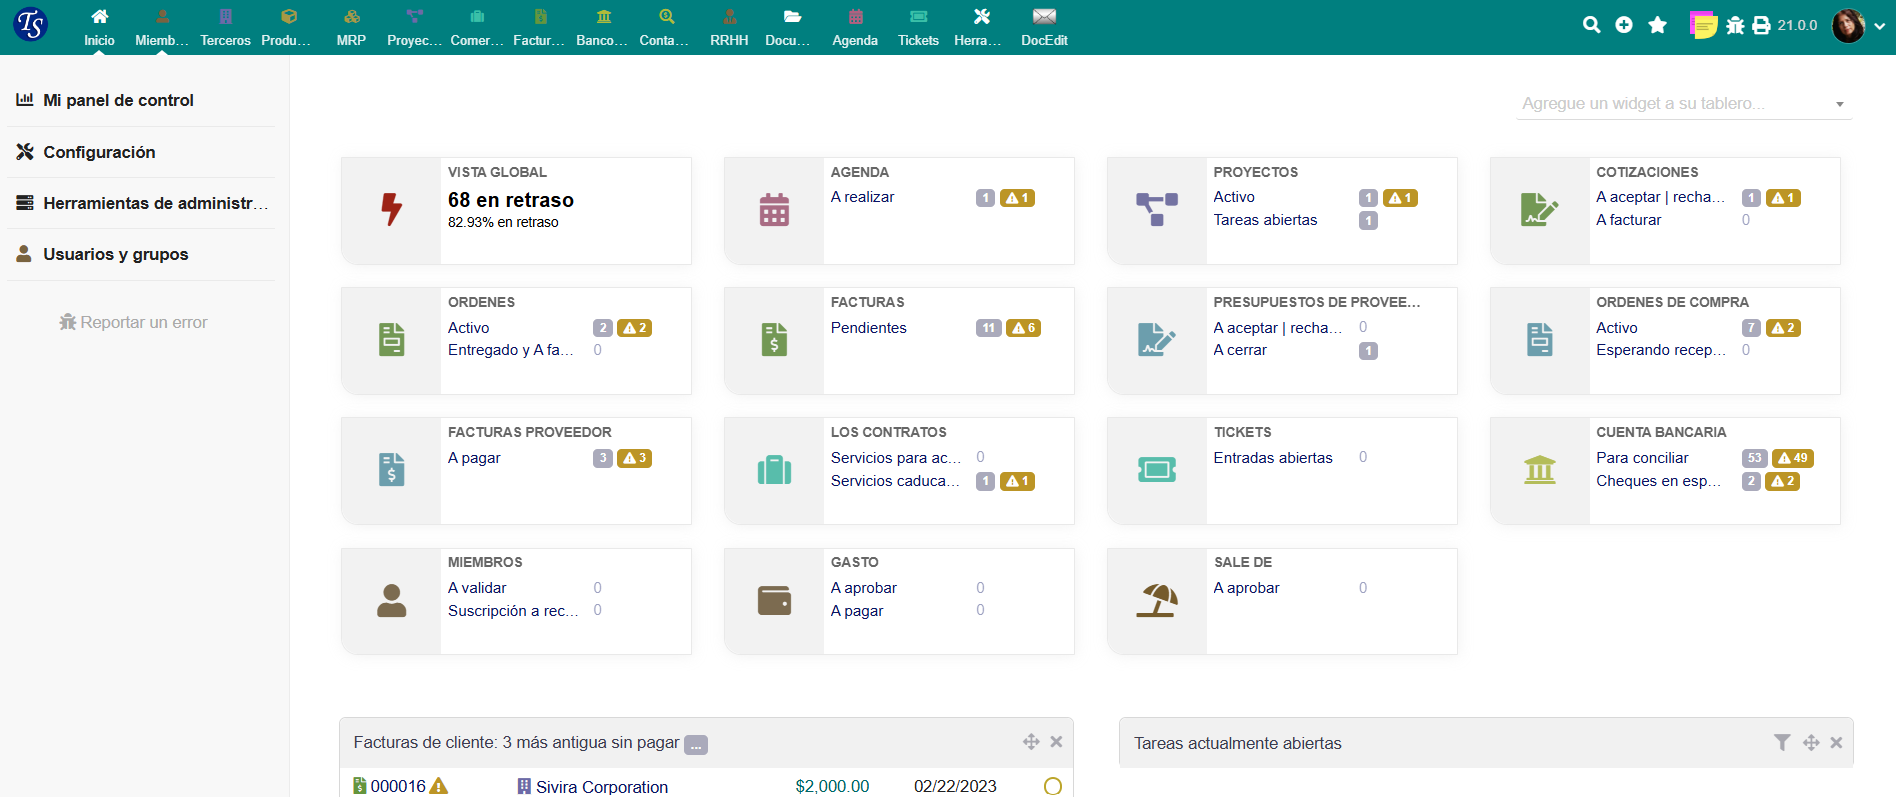This screenshot has width=1896, height=797.
Task: Open the global search magnifier icon
Action: (x=1591, y=25)
